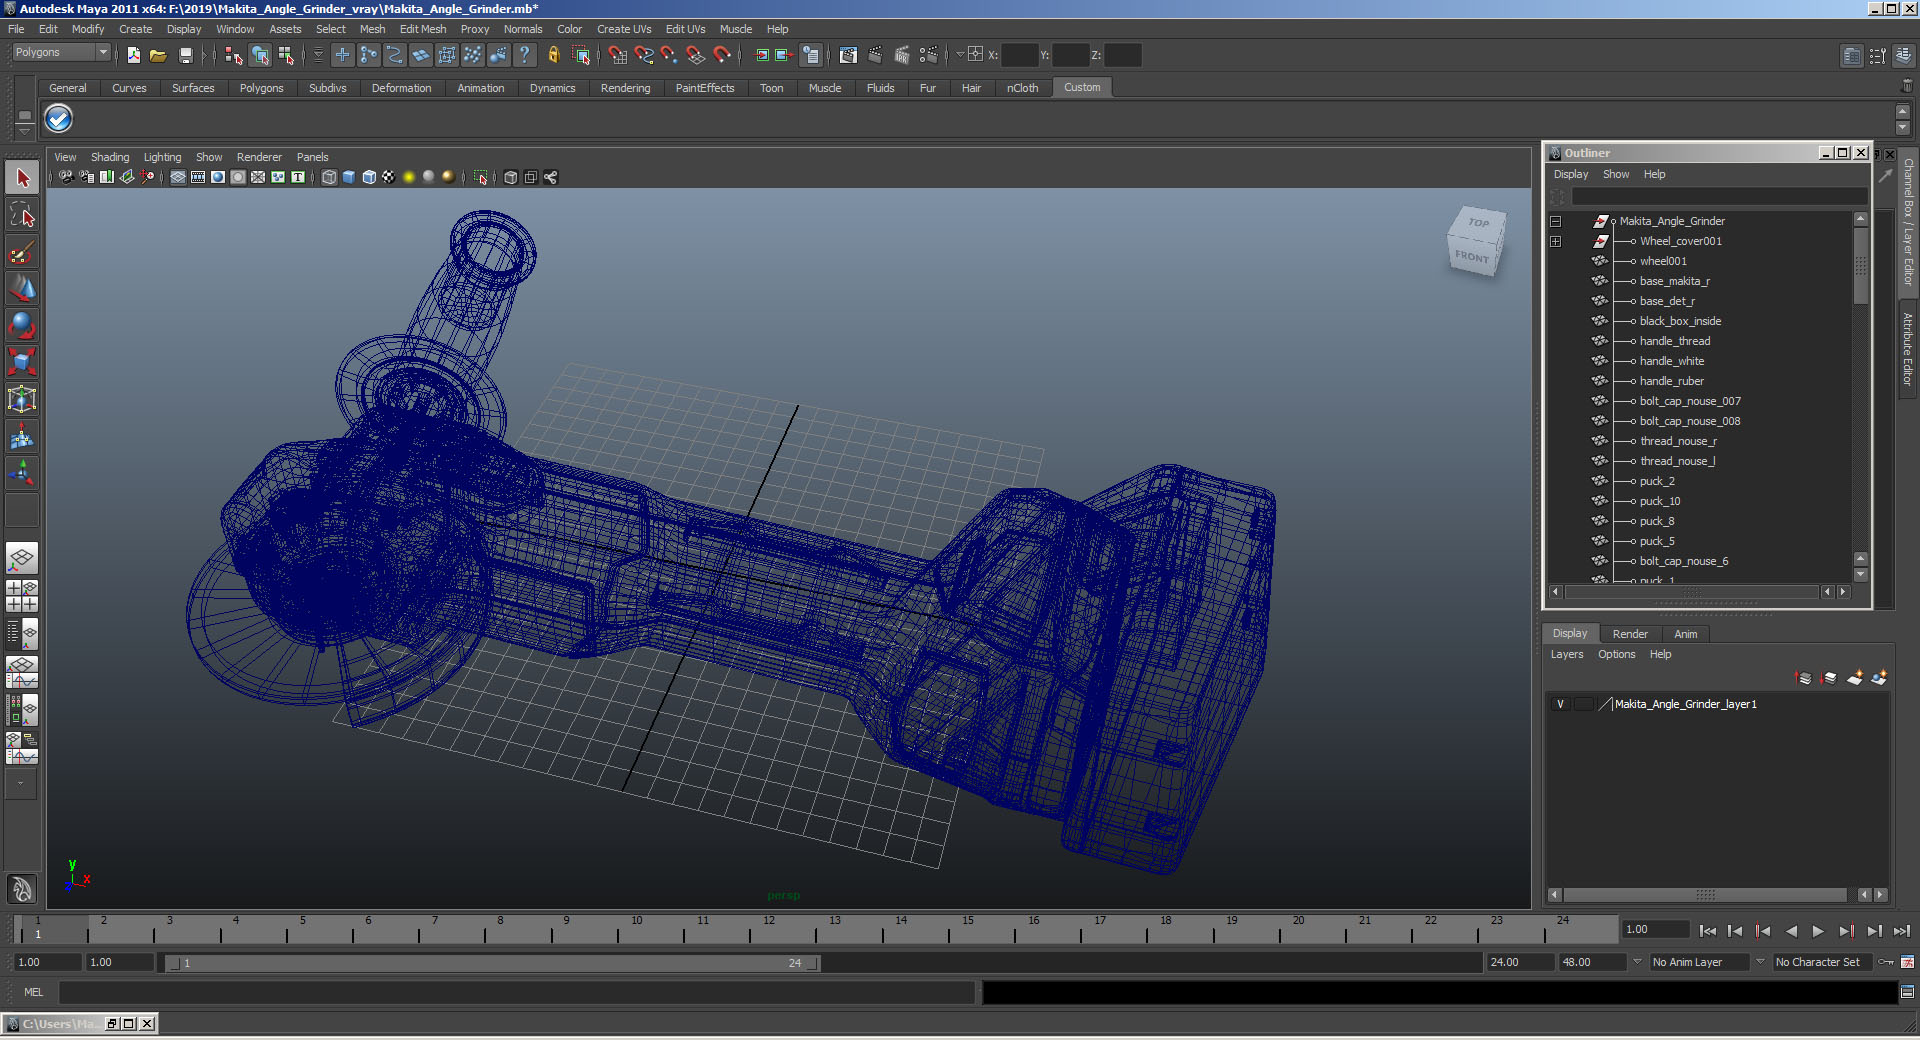
Task: Expand the transform input mode arrow
Action: click(959, 55)
